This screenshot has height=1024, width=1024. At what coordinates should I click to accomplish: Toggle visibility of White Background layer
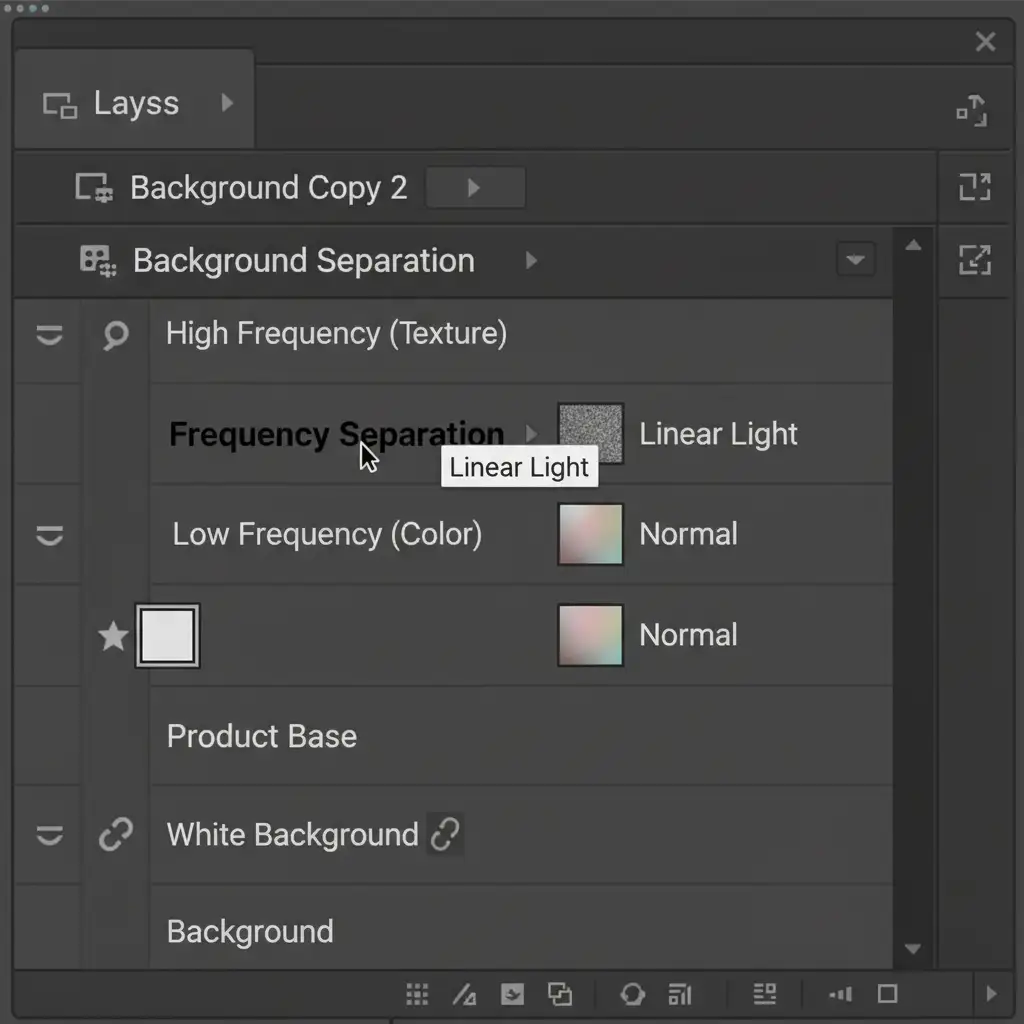49,835
